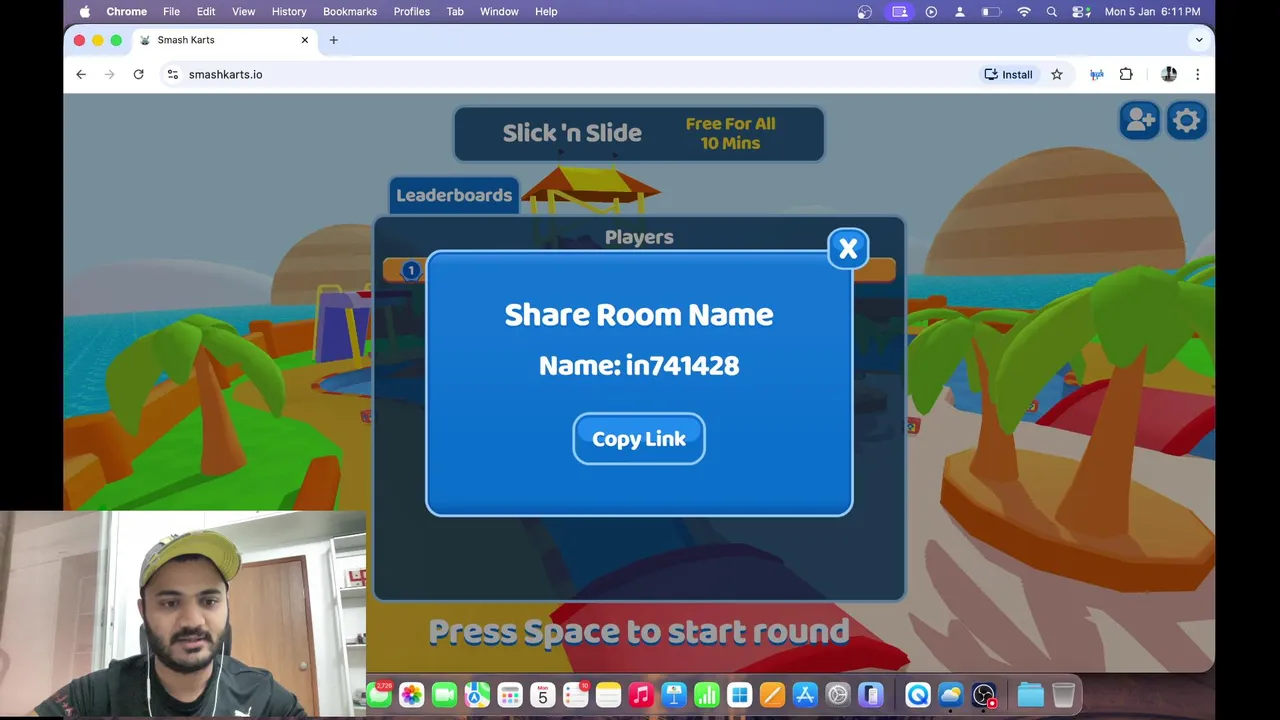
Task: Open the Bookmarks menu
Action: [350, 12]
